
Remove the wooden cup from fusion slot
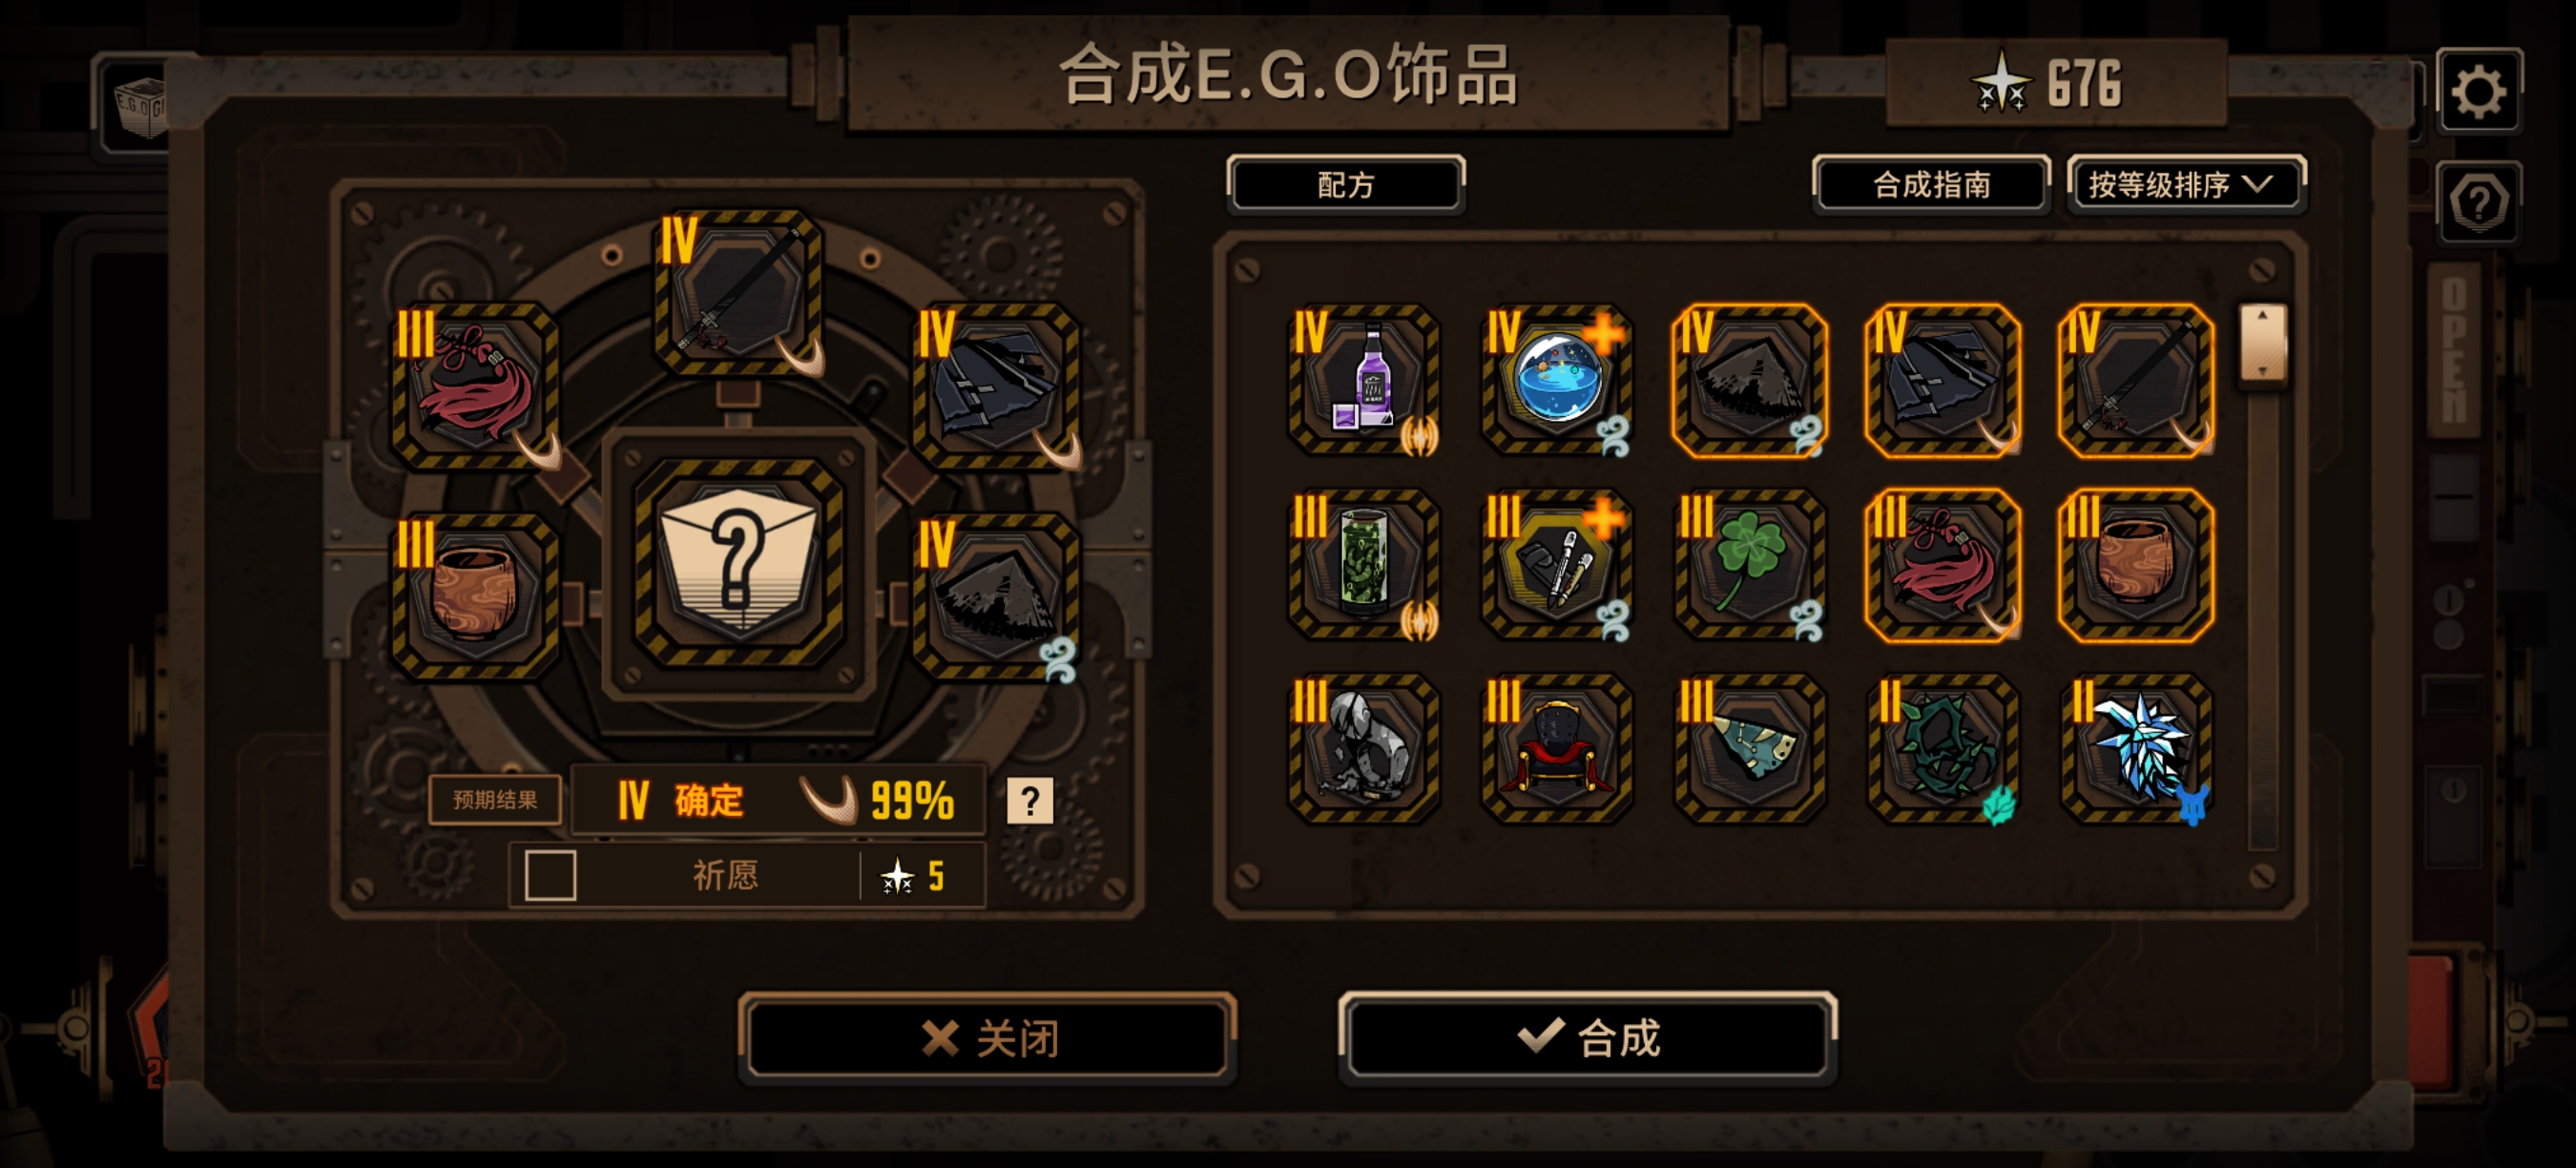click(475, 597)
